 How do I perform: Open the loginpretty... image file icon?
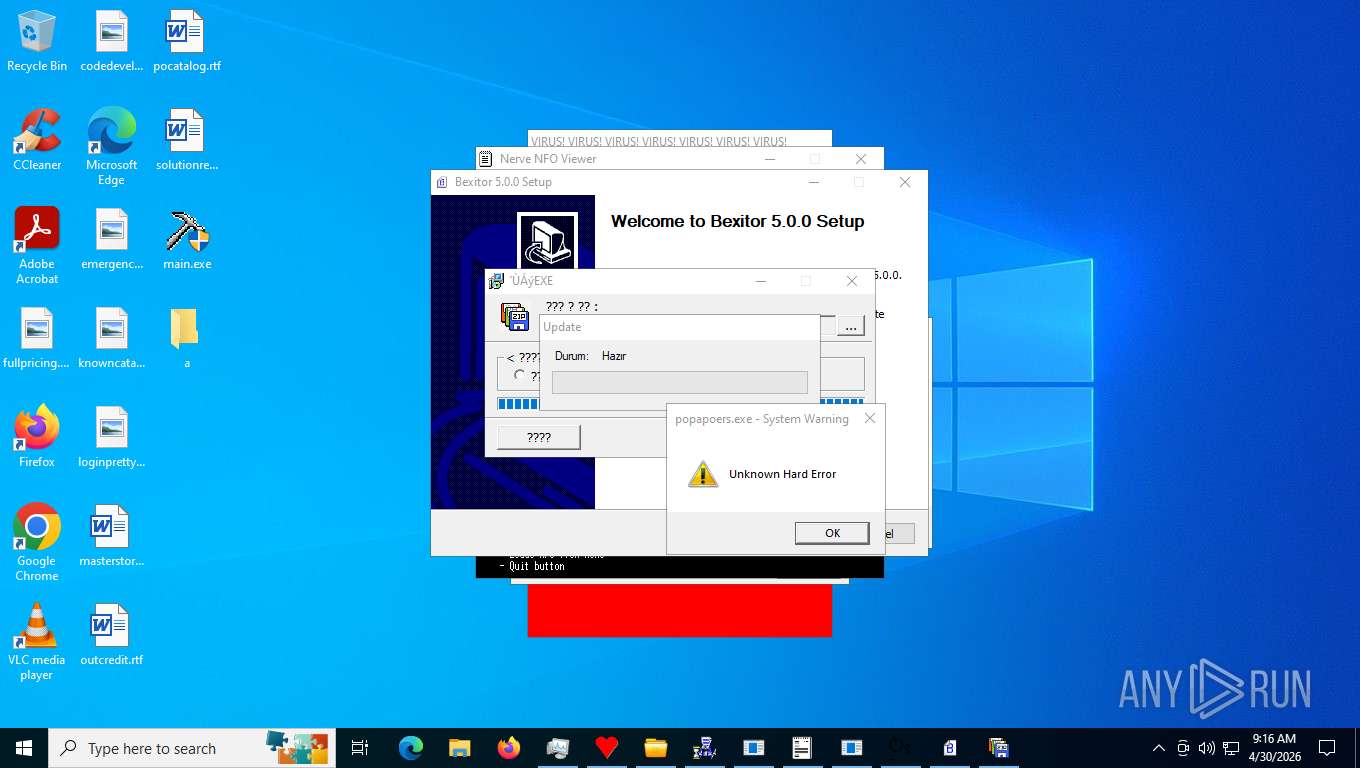[x=111, y=436]
